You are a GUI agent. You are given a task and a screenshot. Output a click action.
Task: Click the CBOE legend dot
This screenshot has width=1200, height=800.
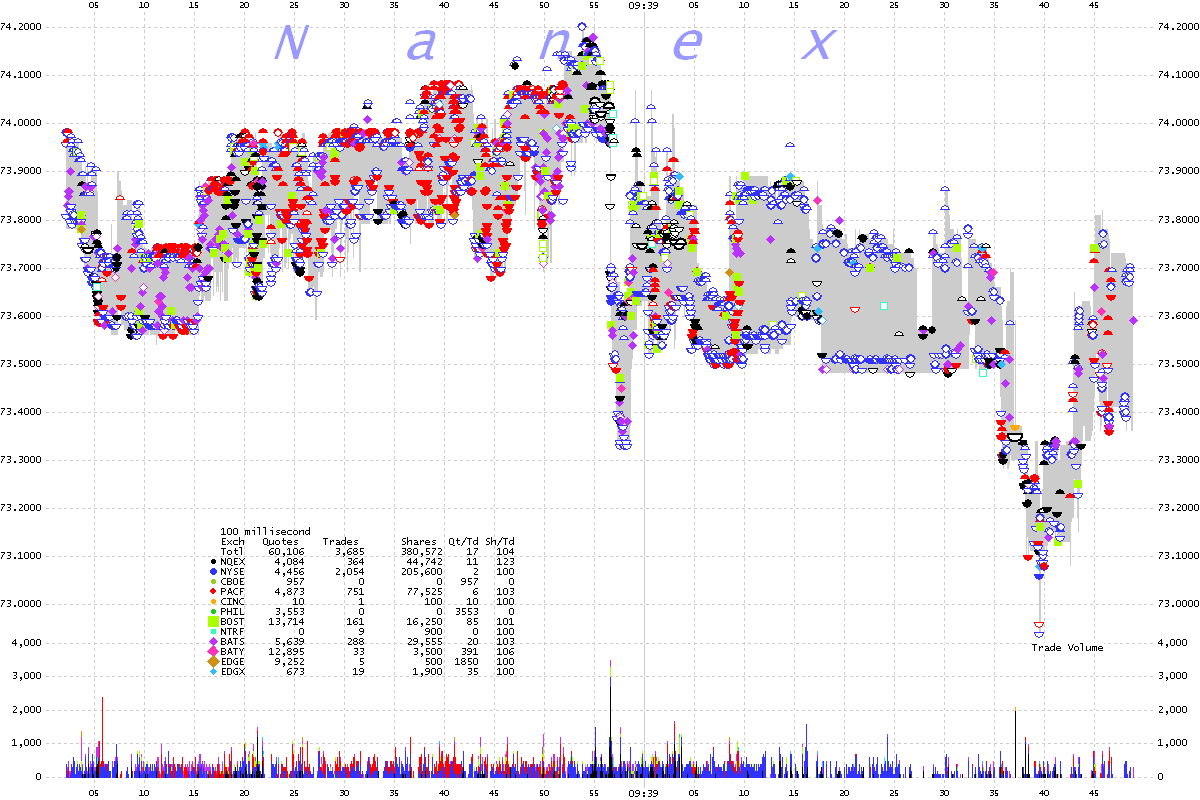pyautogui.click(x=212, y=582)
